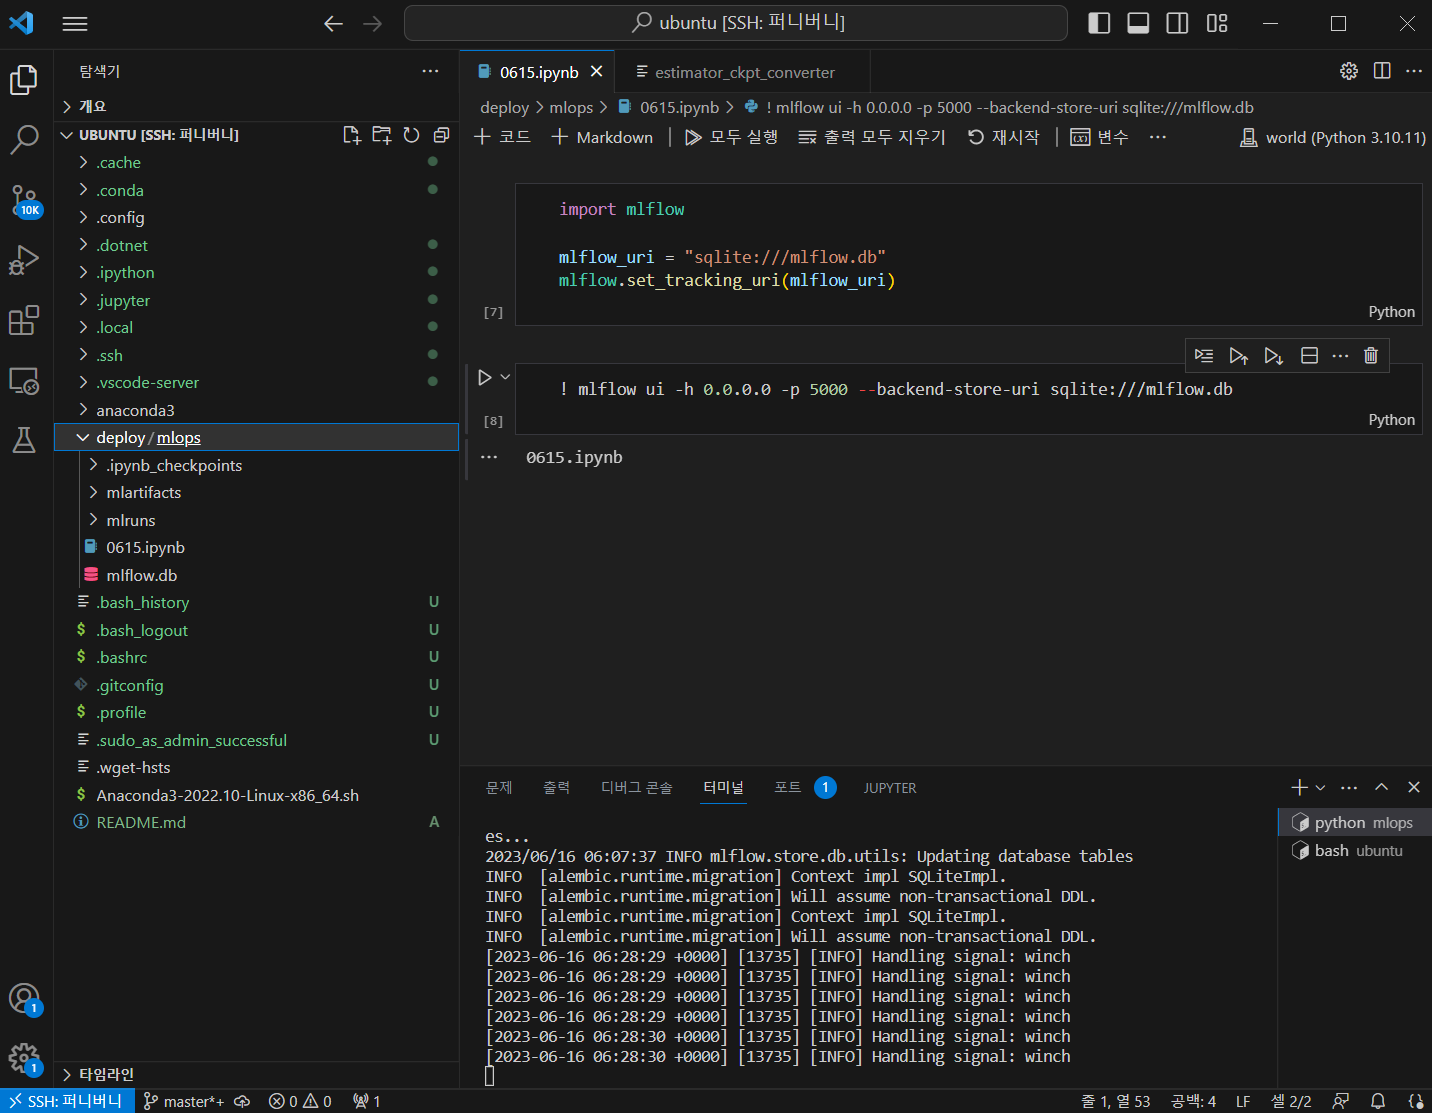
Task: Collapse the deploy/mlops folder
Action: (x=83, y=438)
